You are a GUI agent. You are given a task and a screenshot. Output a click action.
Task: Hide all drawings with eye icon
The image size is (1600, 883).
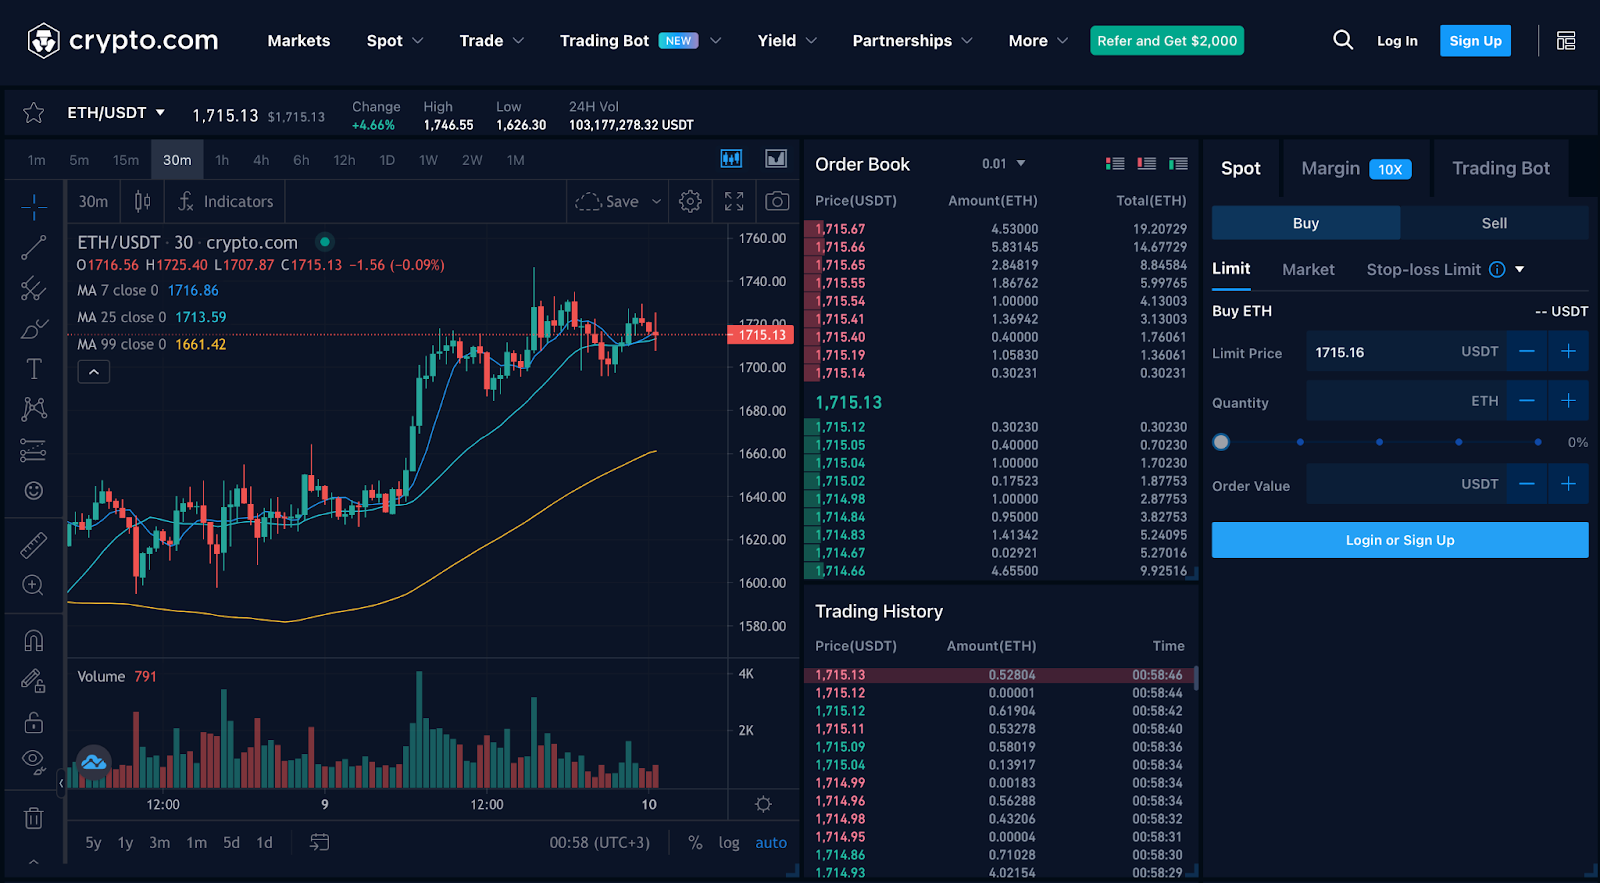[x=33, y=762]
